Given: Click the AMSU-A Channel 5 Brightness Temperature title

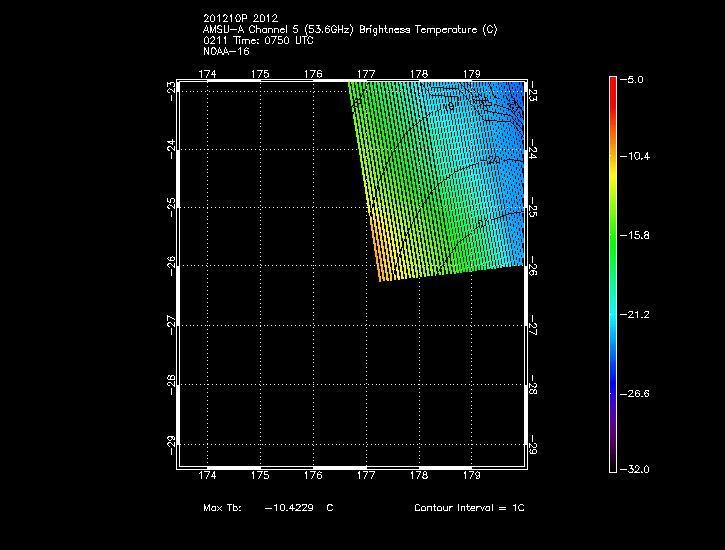Looking at the screenshot, I should tap(349, 30).
